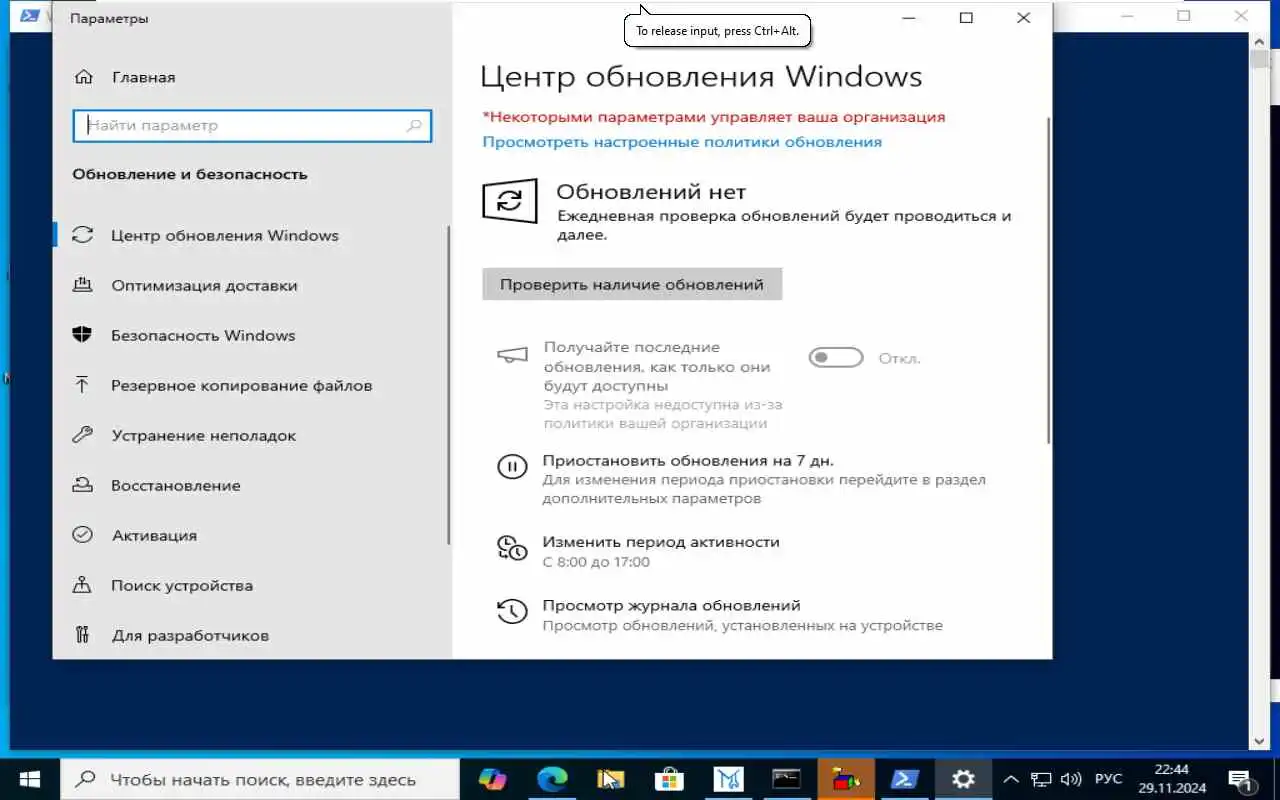
Task: Click the highlighted colorful box taskbar app
Action: (x=846, y=779)
